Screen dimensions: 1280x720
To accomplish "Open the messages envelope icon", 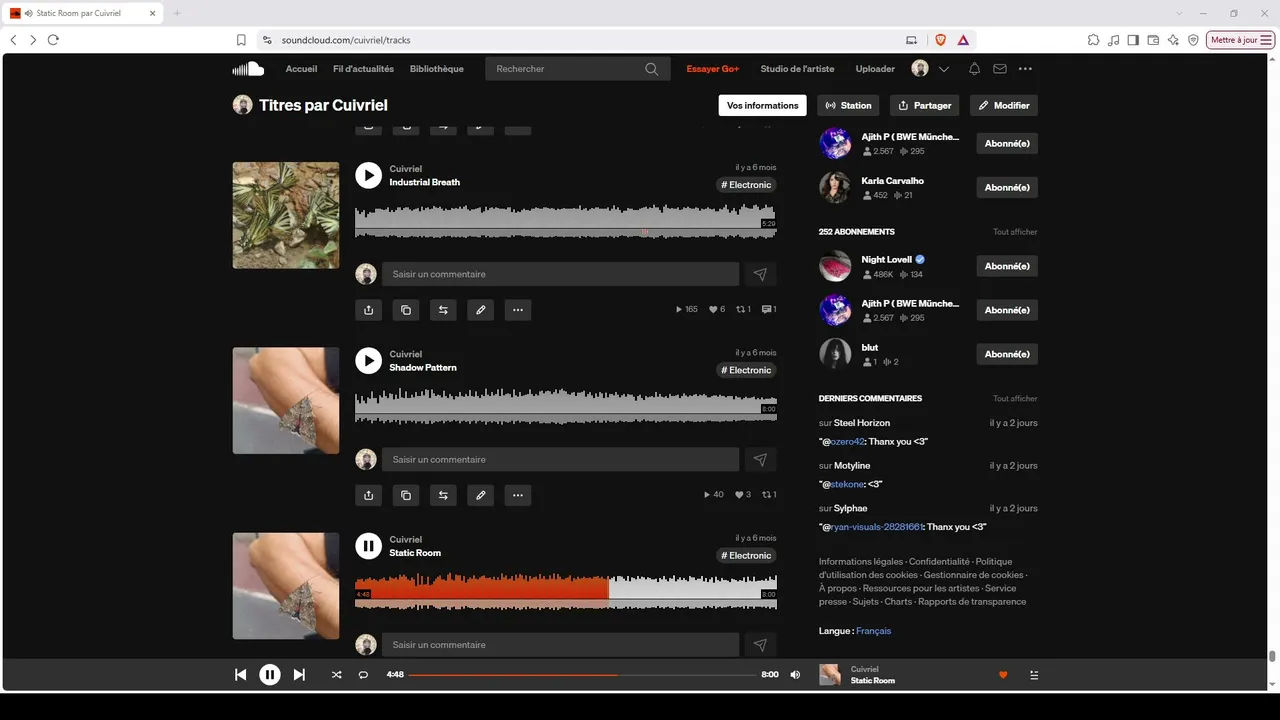I will 1000,69.
